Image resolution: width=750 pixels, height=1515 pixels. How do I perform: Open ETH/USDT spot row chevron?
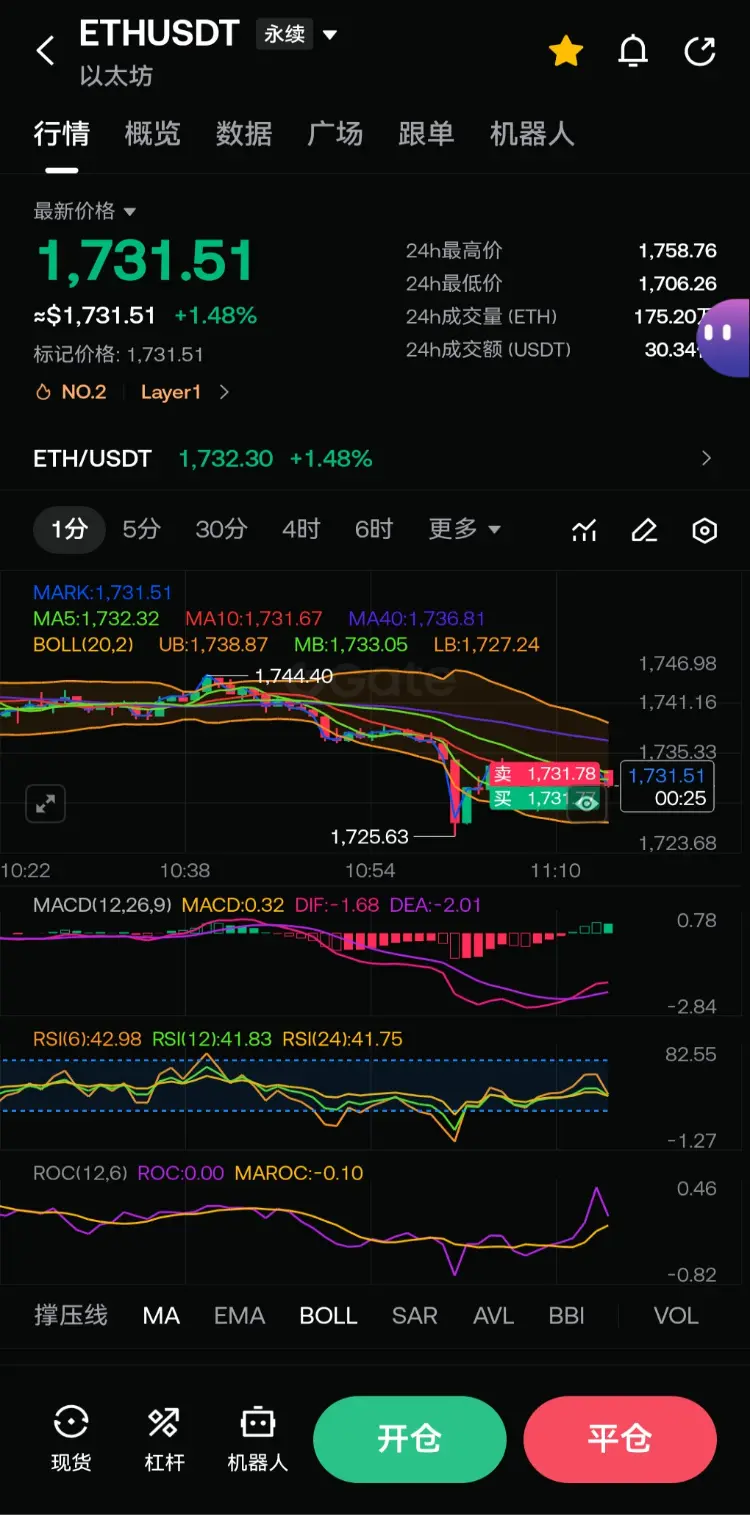point(706,458)
